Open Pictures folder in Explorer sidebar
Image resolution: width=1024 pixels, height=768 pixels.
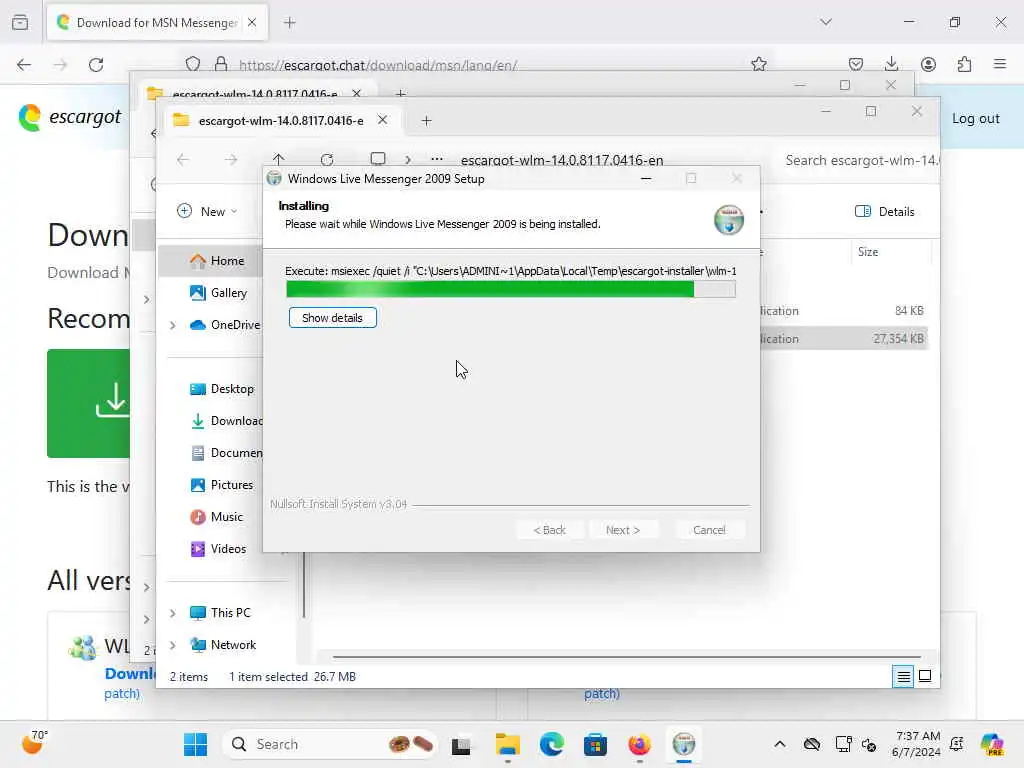[221, 485]
